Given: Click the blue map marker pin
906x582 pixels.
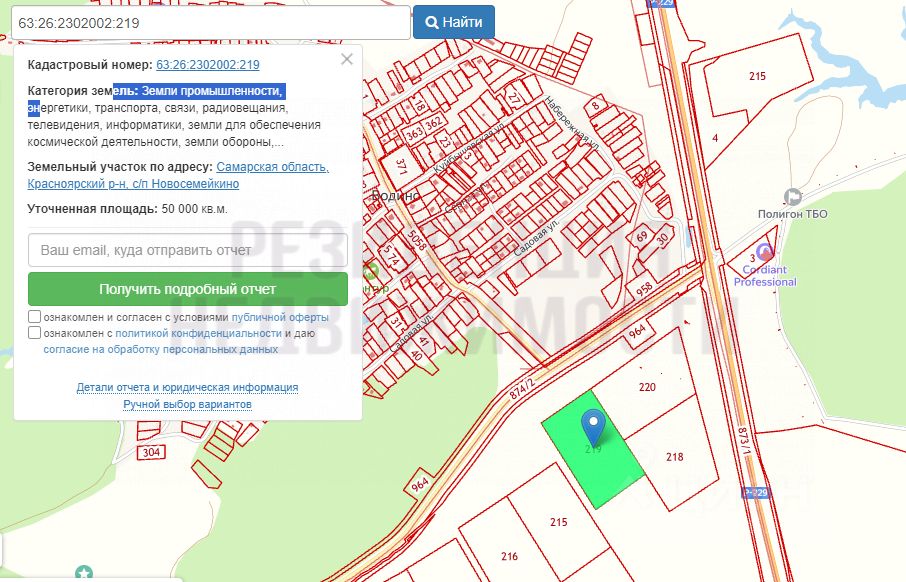Looking at the screenshot, I should (x=594, y=426).
